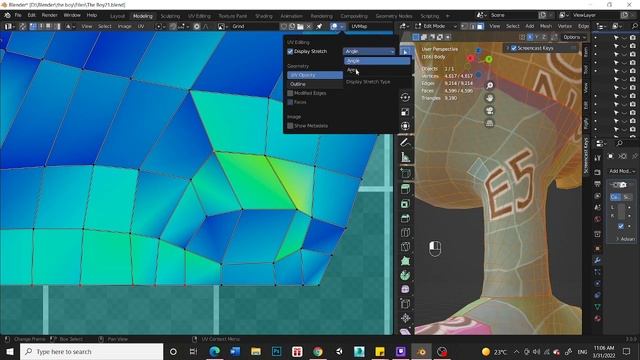Select the Measure tool in viewport toolbar

tap(405, 157)
